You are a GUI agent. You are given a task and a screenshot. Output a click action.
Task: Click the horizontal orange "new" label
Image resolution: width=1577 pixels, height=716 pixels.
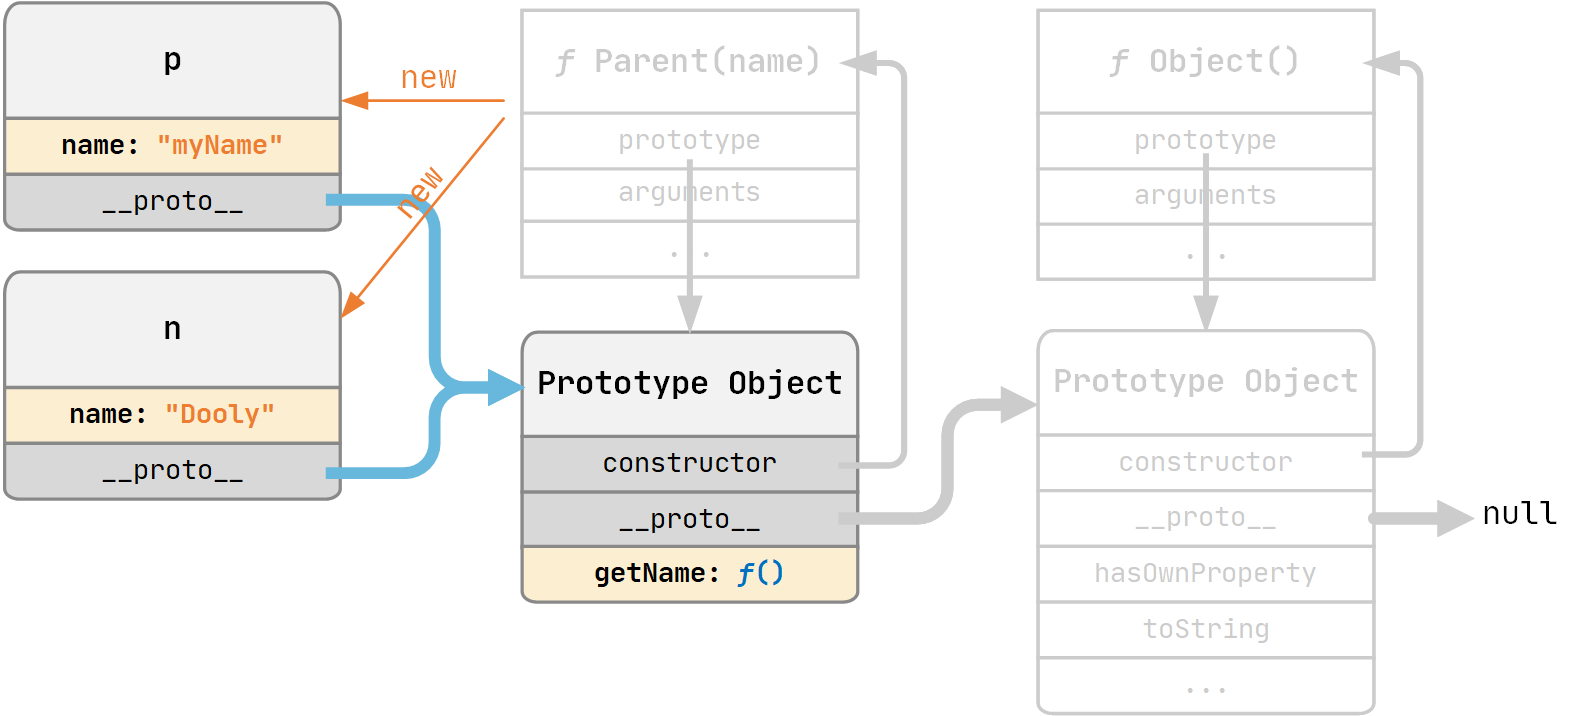pos(428,78)
